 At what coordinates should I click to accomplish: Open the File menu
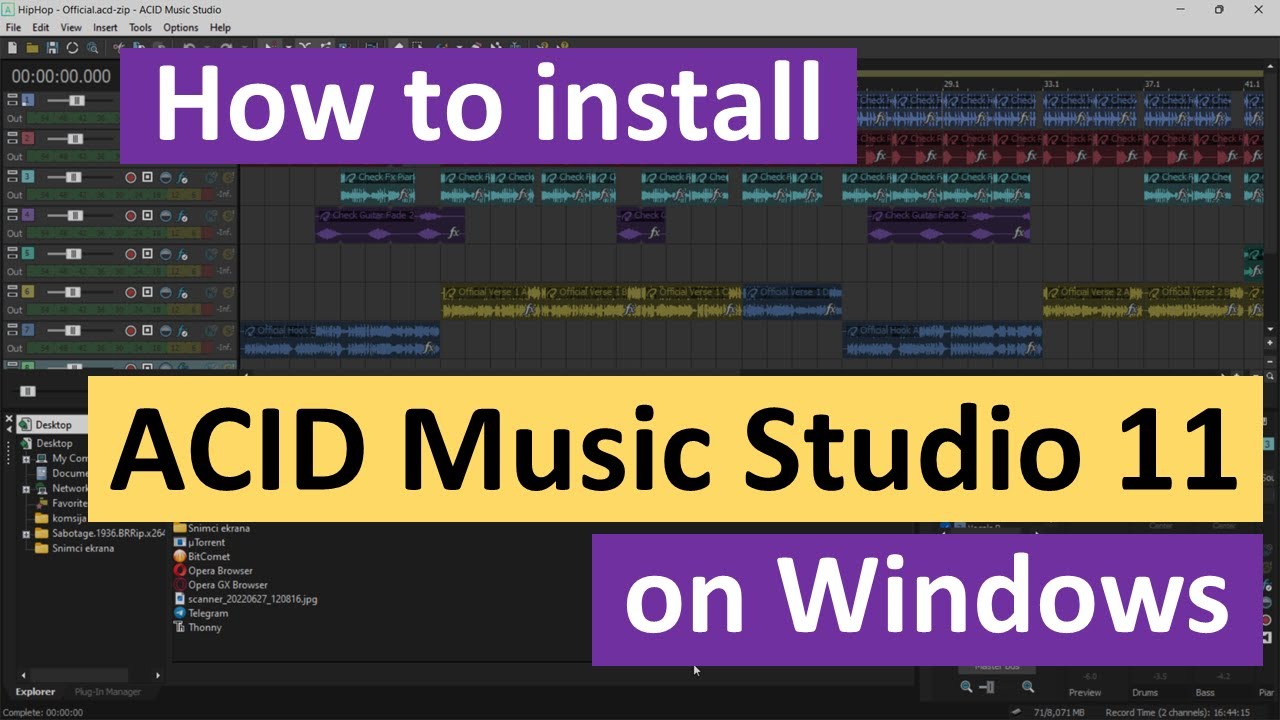[13, 27]
